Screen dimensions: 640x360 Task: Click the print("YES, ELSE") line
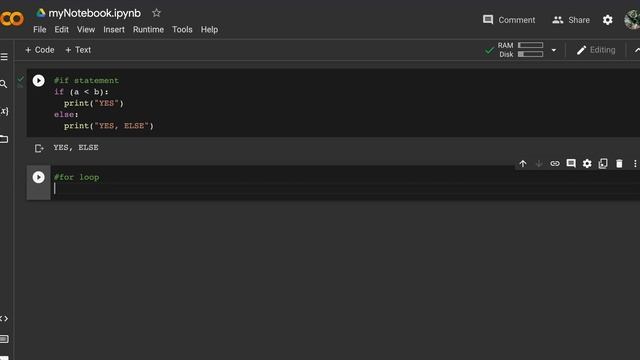[x=109, y=126]
